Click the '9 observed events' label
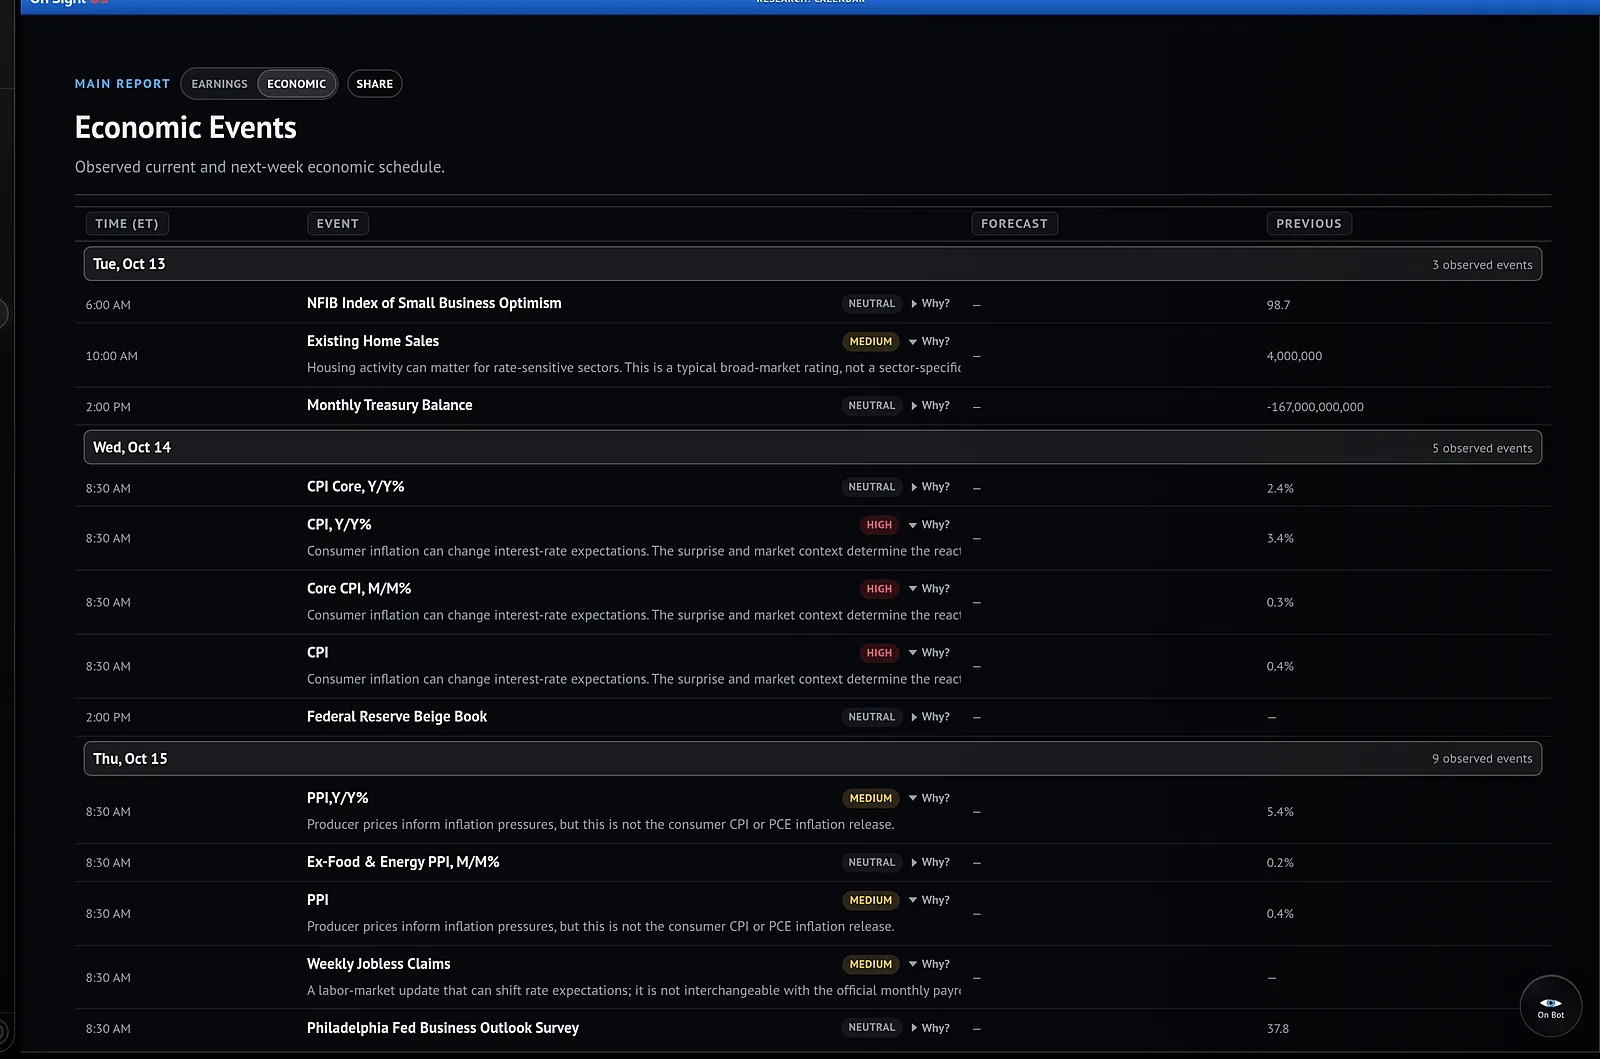The height and width of the screenshot is (1059, 1600). click(1482, 759)
